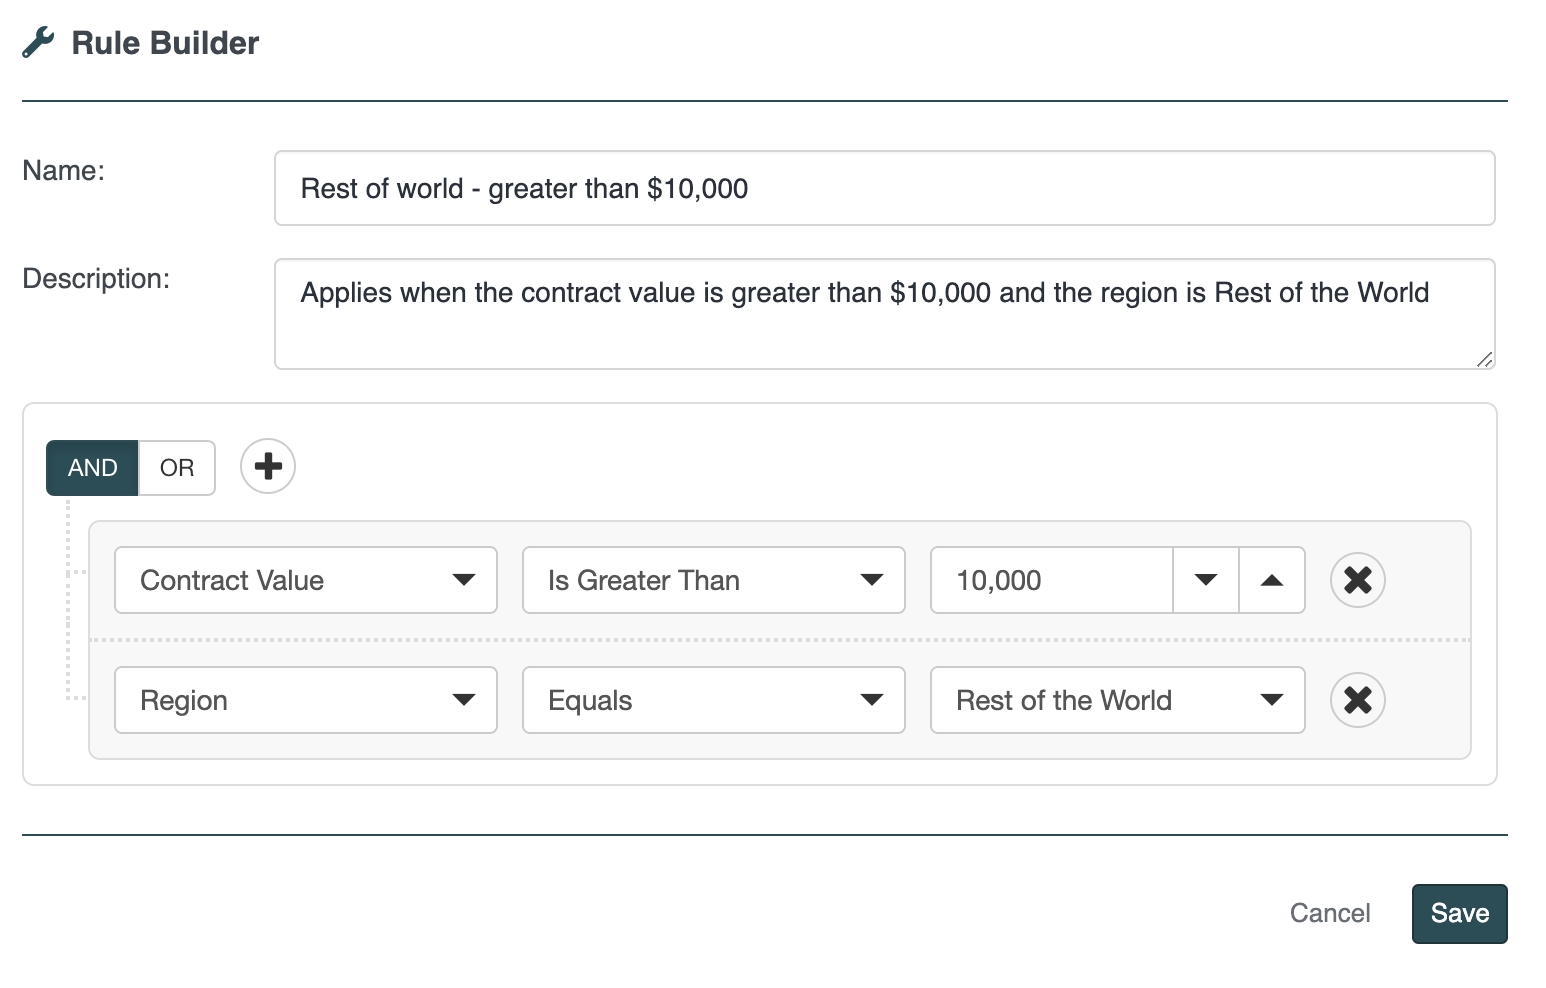
Task: Delete the Region condition row
Action: pyautogui.click(x=1357, y=700)
